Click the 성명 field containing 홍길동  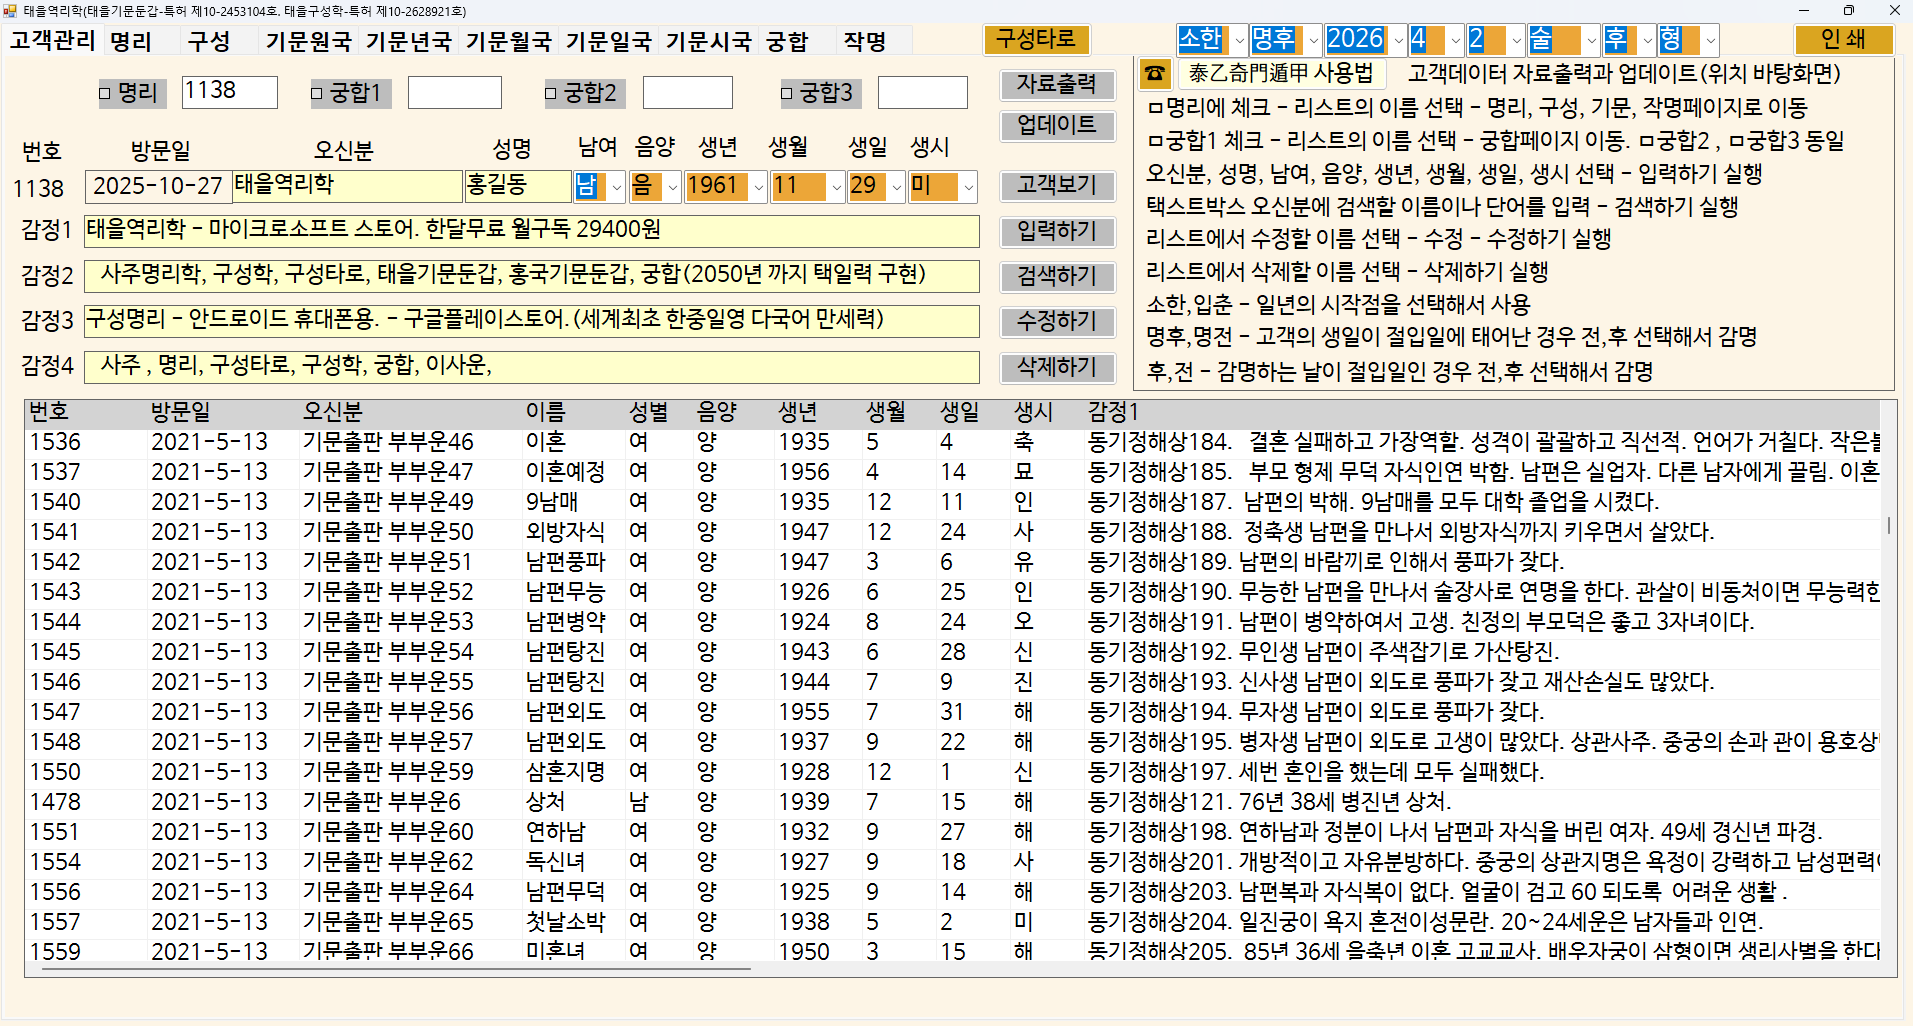pos(517,186)
